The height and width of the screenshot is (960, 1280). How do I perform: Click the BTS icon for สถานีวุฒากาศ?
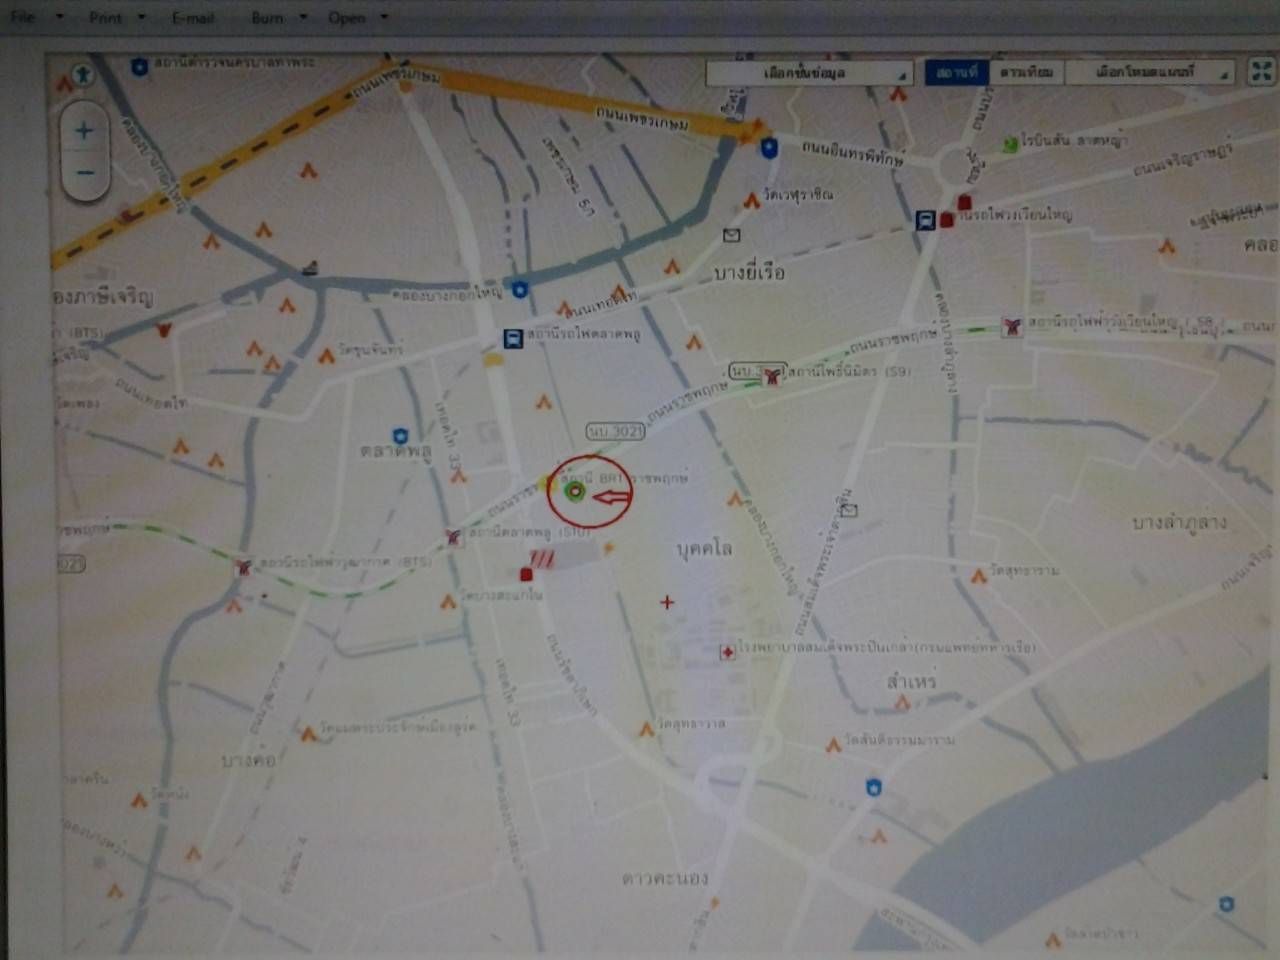[x=242, y=569]
